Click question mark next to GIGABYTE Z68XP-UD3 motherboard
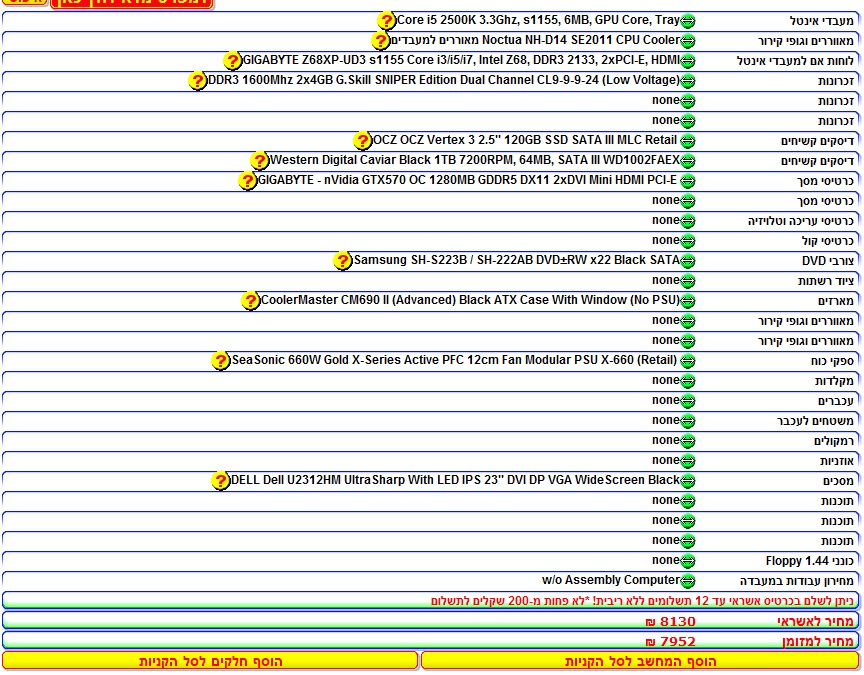 [x=233, y=61]
